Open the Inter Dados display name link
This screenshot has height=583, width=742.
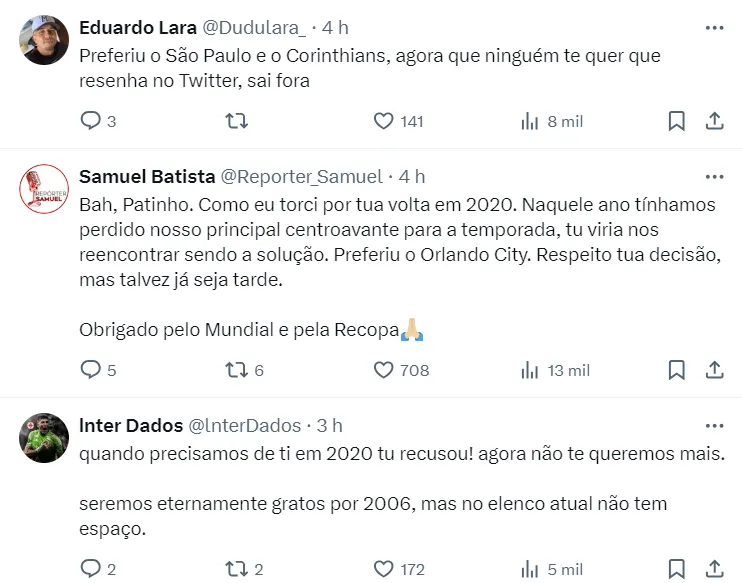[130, 425]
